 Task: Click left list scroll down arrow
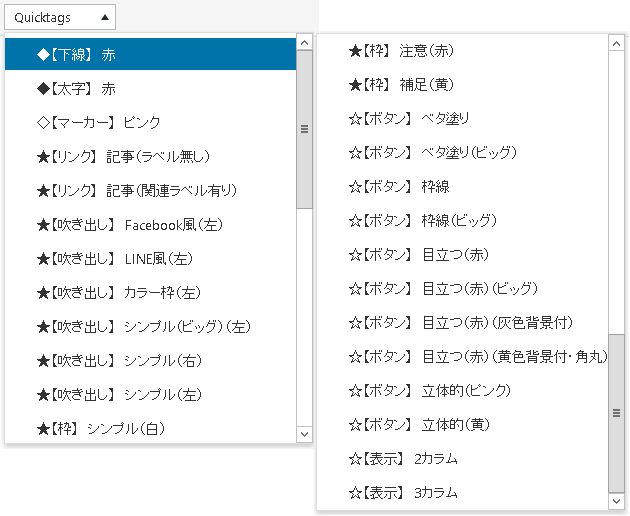click(x=305, y=434)
